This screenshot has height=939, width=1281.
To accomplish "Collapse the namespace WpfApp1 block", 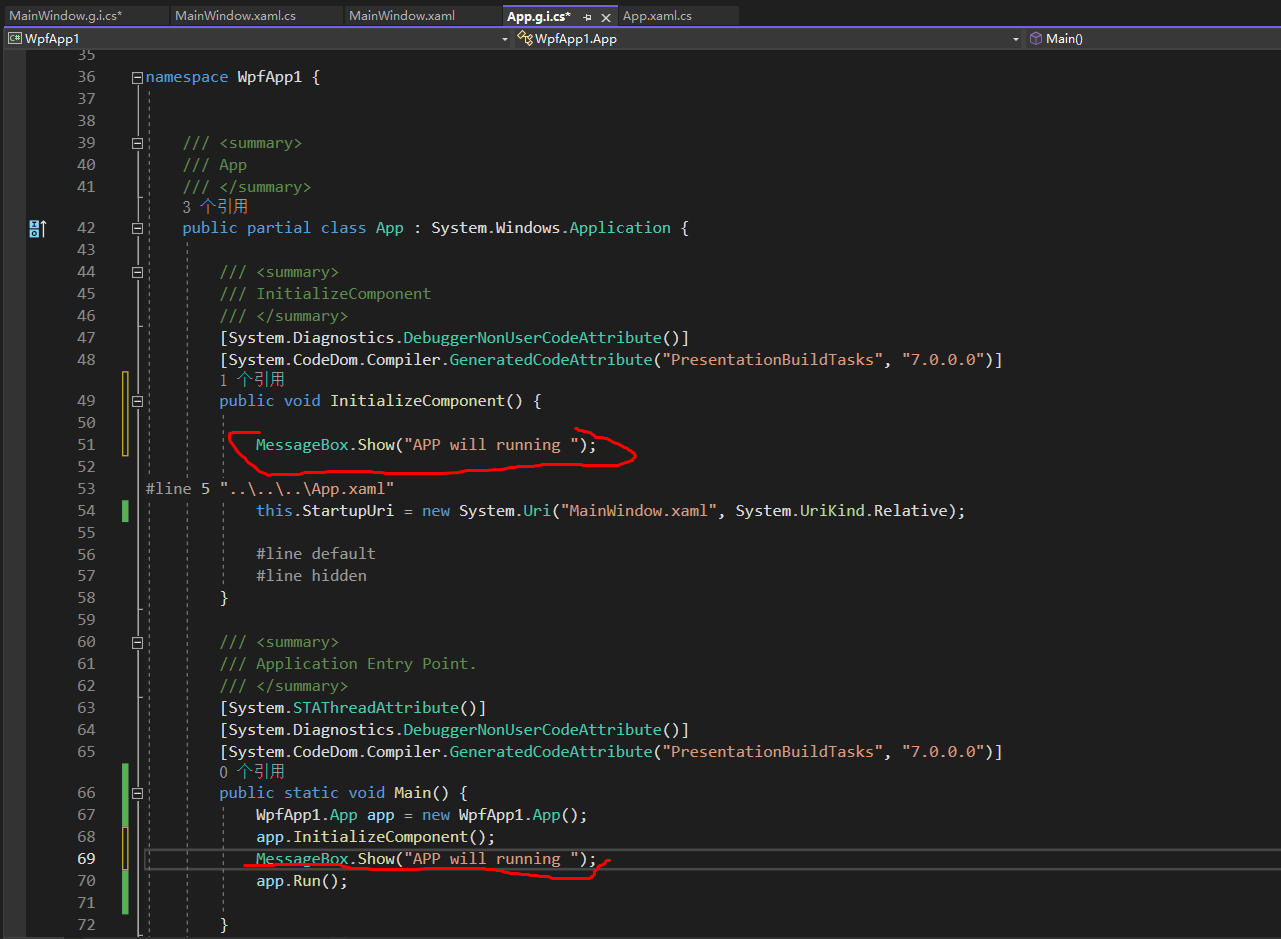I will [137, 77].
